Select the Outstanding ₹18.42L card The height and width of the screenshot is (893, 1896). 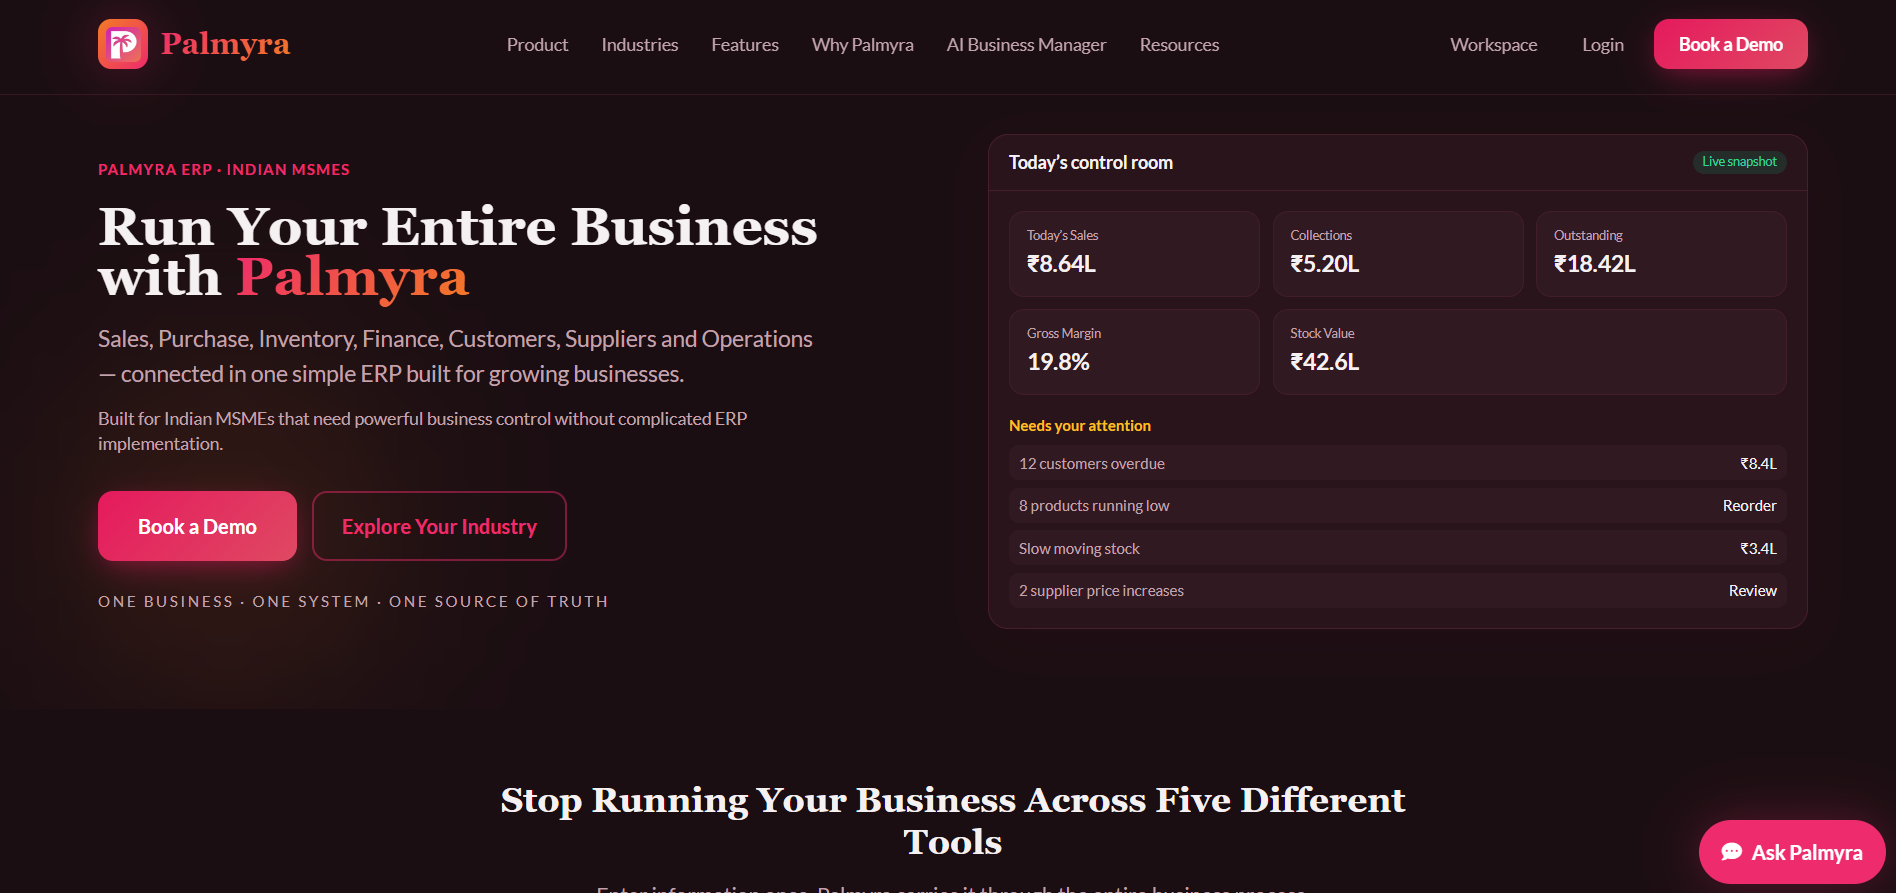click(1661, 253)
